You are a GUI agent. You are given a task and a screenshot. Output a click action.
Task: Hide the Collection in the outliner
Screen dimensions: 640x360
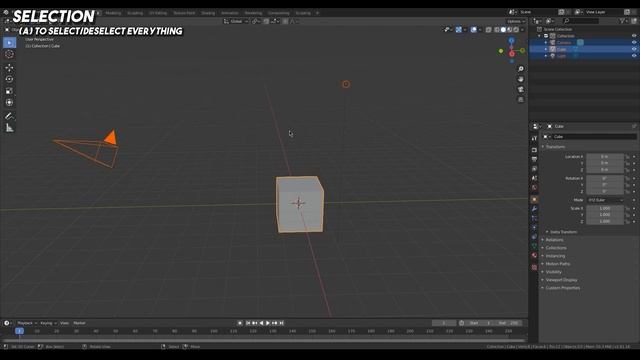pos(634,36)
